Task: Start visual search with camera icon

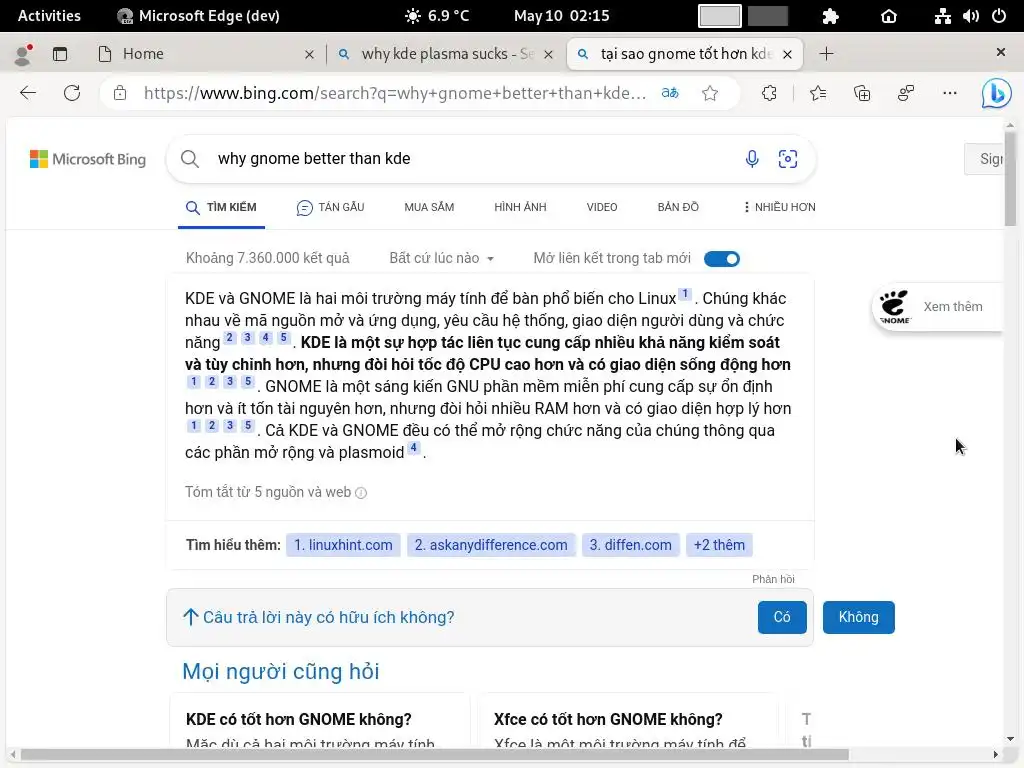Action: (788, 159)
